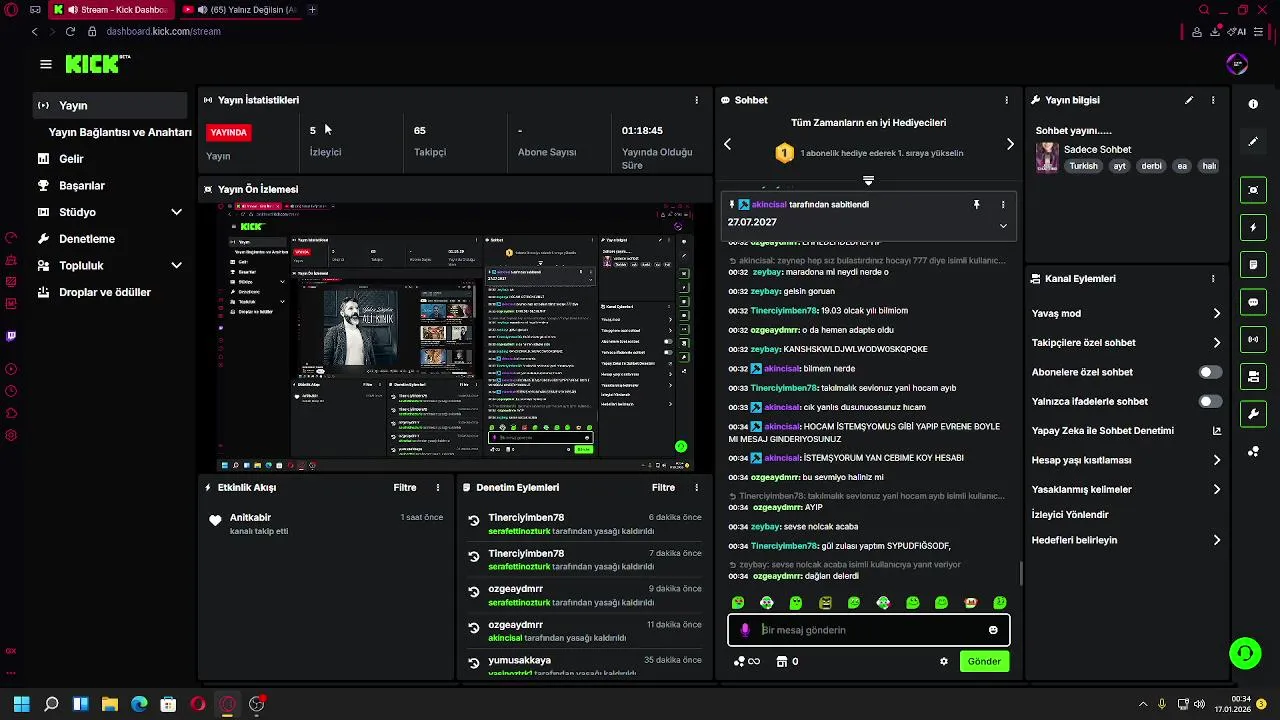
Task: Show previous top gifter with left arrow
Action: tap(727, 144)
